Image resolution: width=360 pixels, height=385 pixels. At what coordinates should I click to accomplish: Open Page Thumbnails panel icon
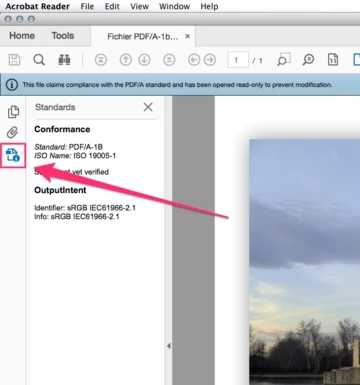(x=13, y=112)
